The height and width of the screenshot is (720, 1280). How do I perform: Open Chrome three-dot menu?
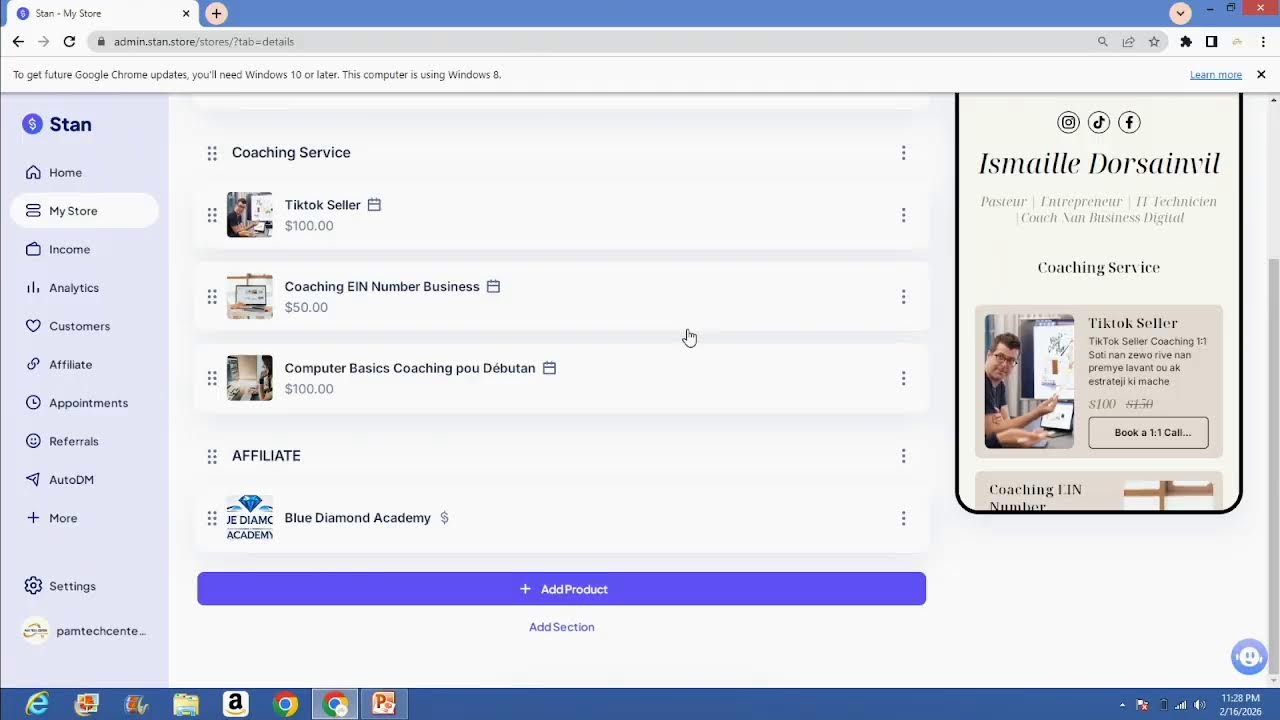[x=1263, y=42]
